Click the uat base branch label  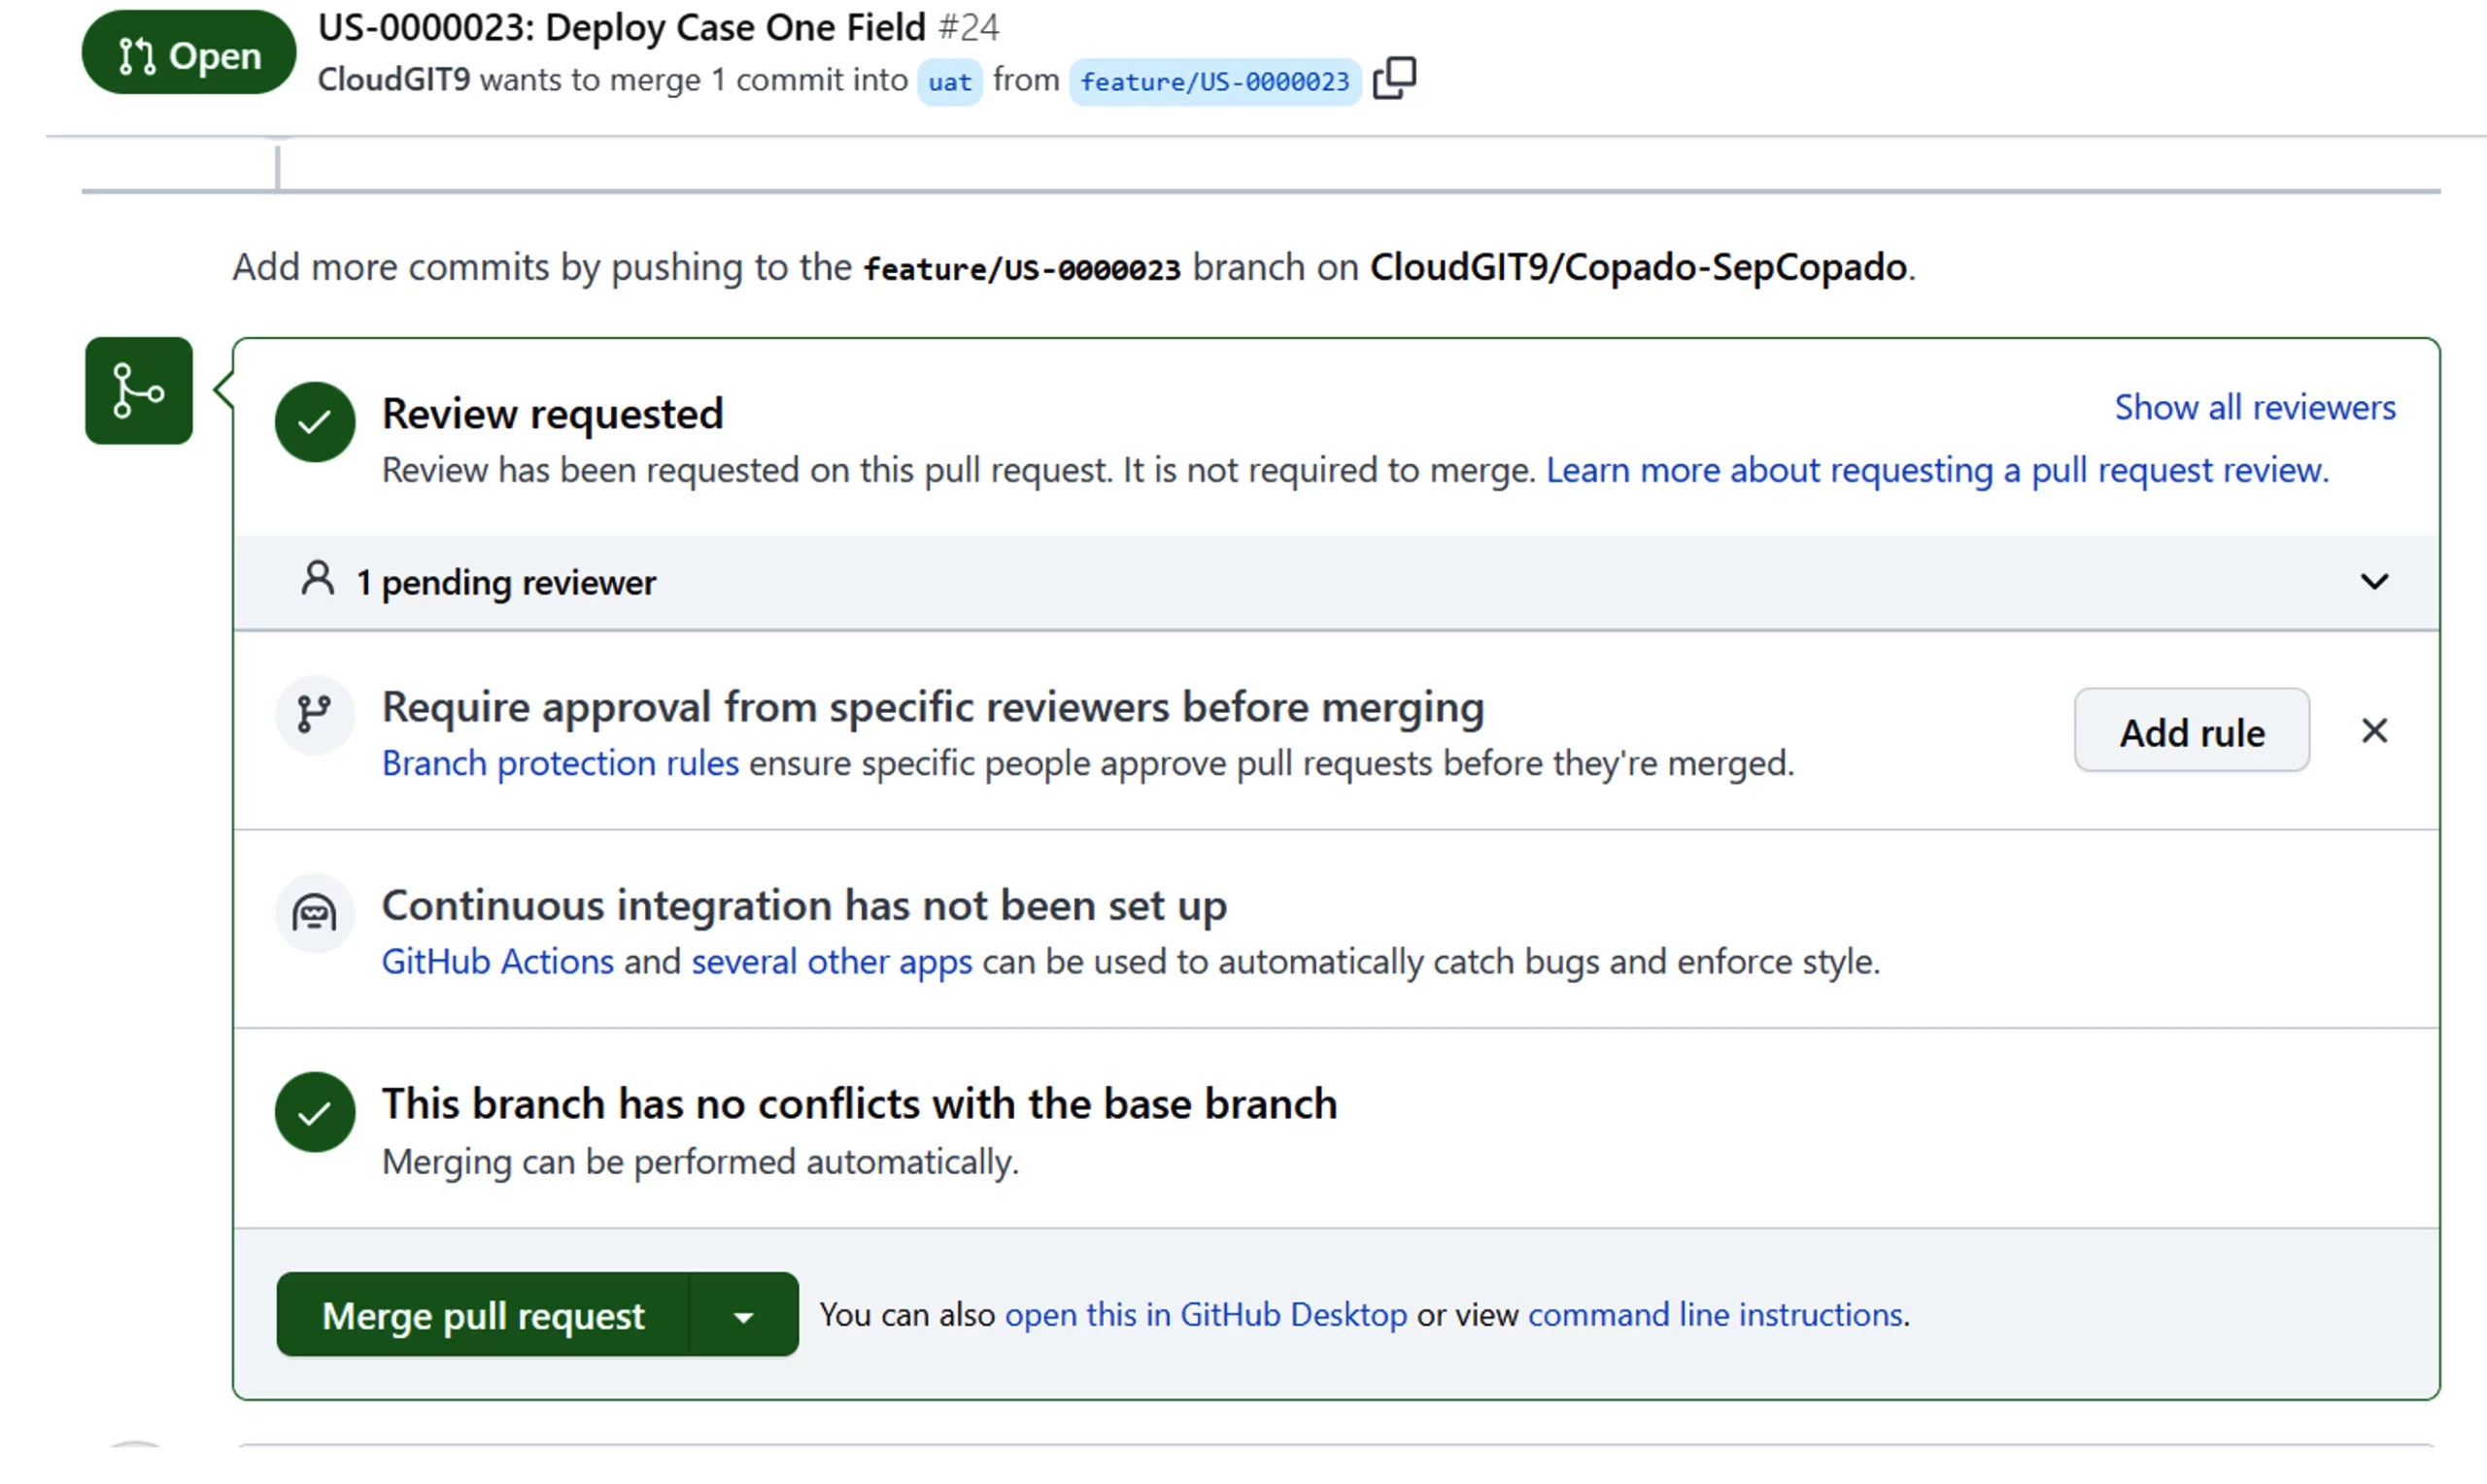coord(949,82)
